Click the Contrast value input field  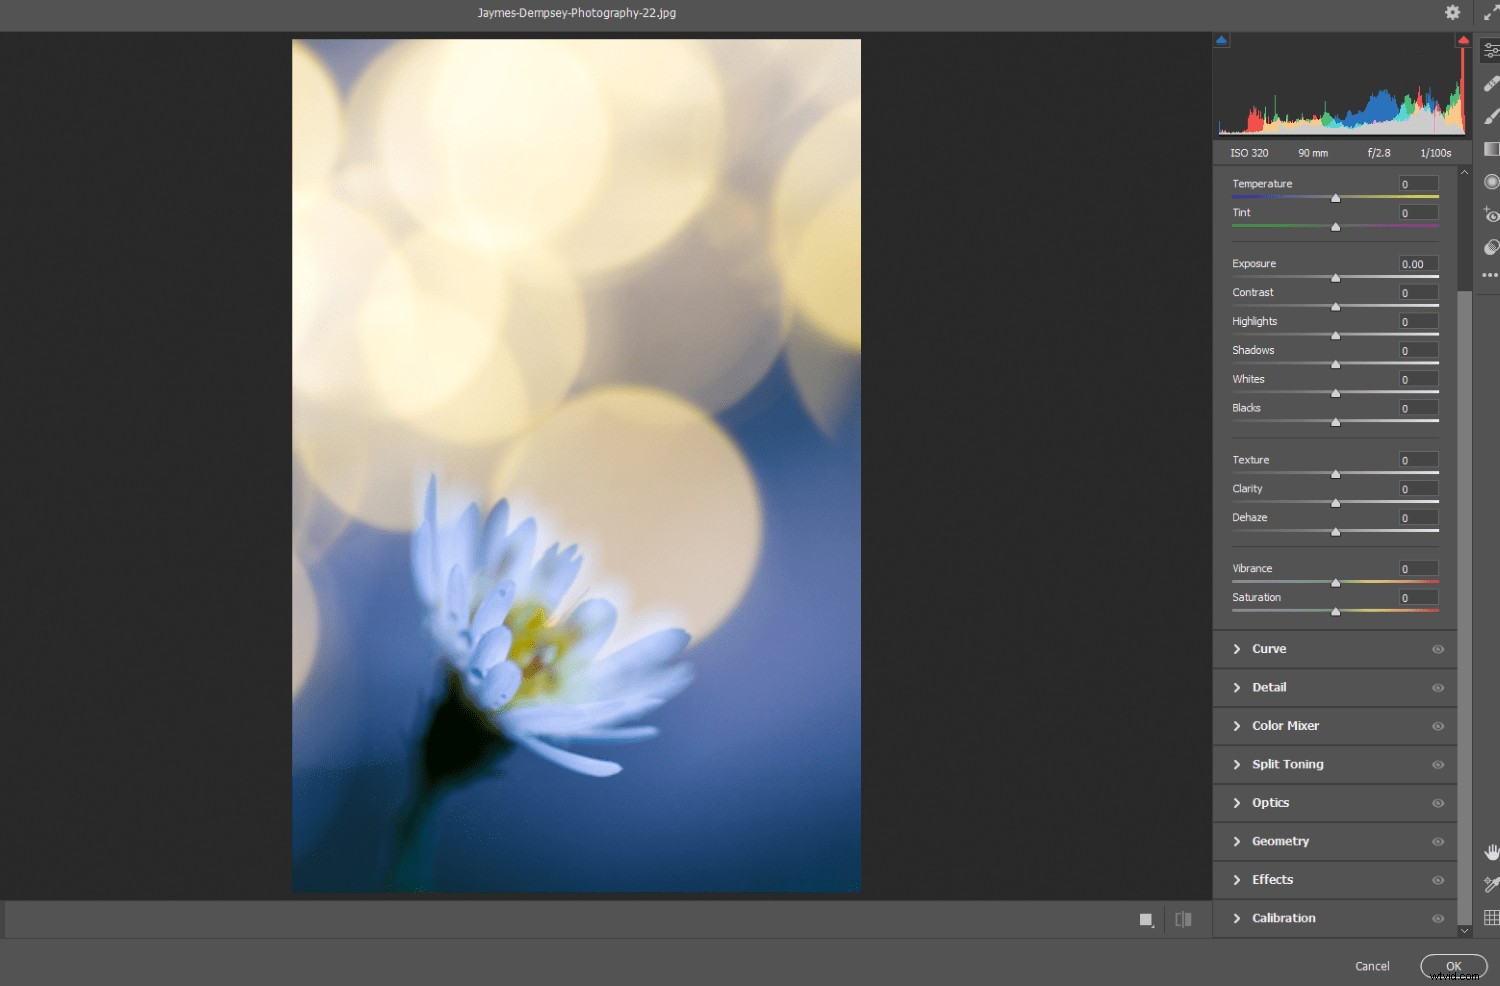1417,292
